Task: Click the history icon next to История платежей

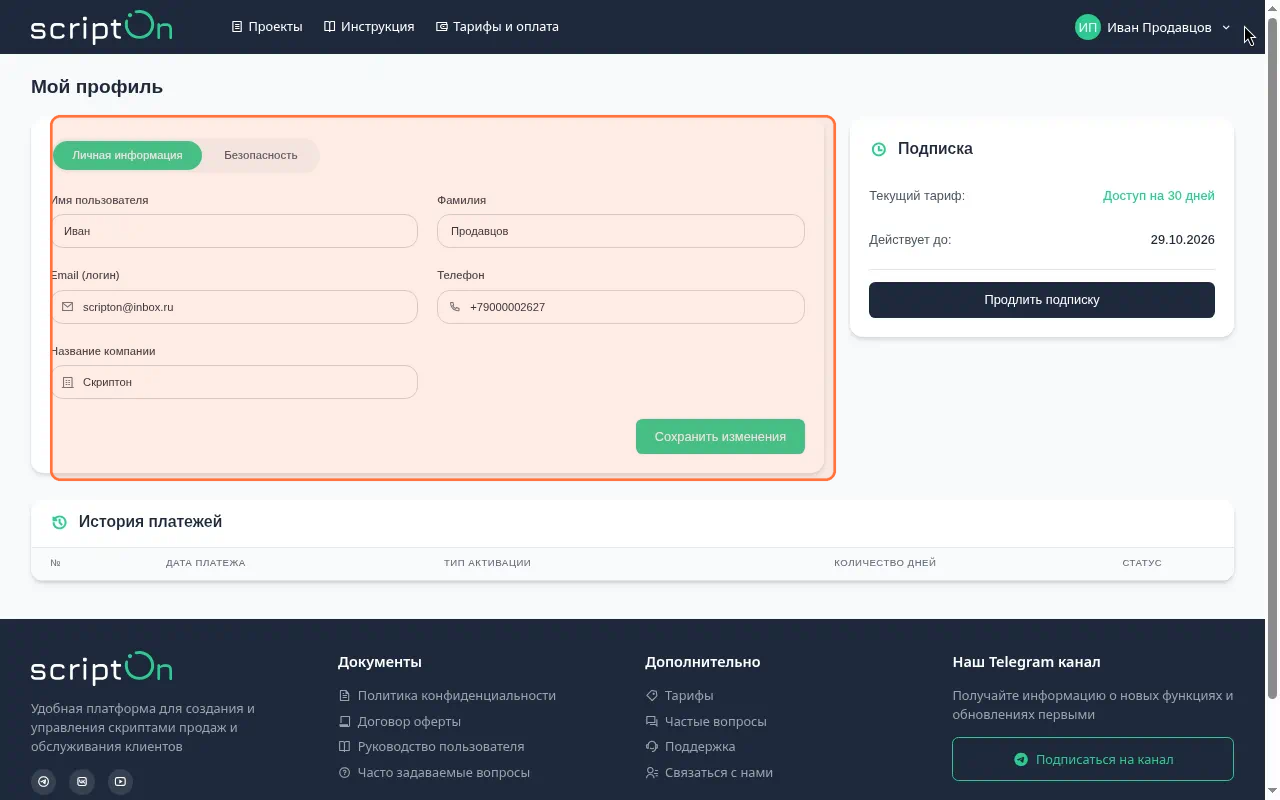Action: [x=59, y=522]
